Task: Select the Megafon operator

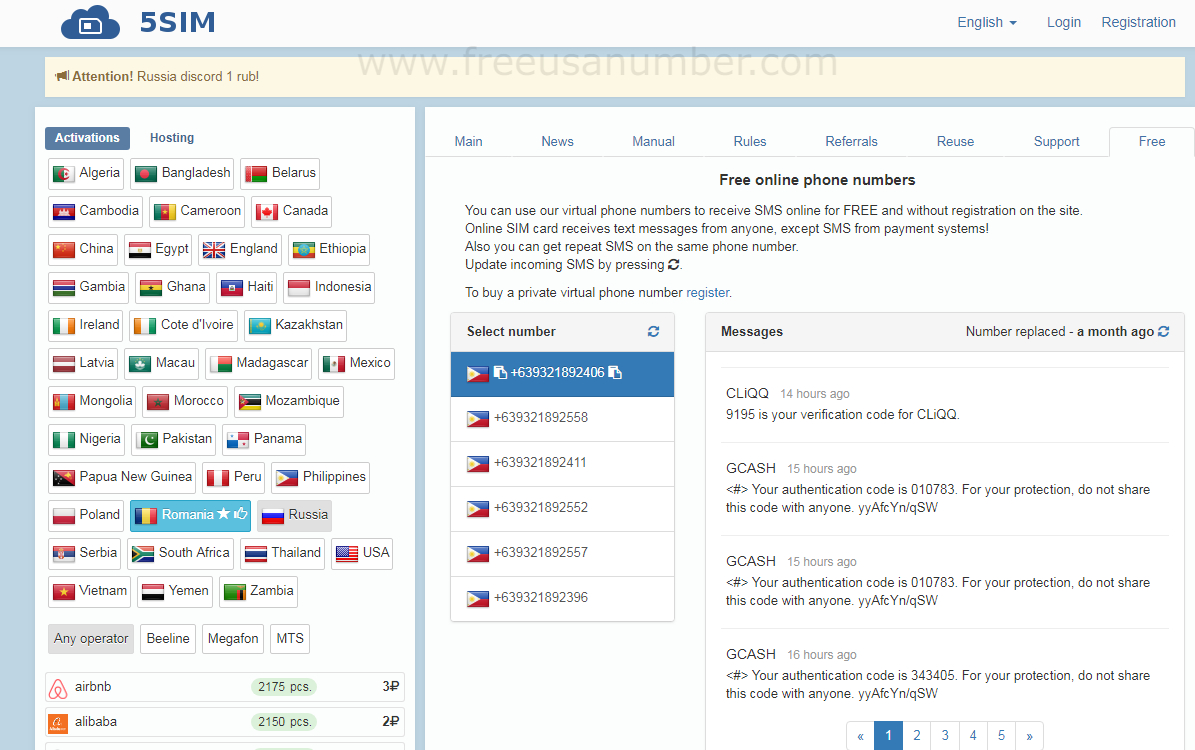Action: coord(233,639)
